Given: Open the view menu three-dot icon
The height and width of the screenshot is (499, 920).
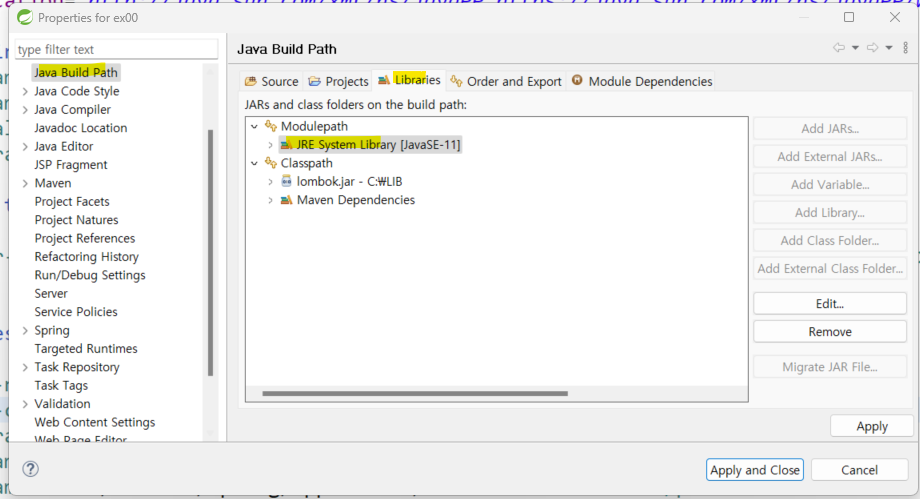Looking at the screenshot, I should (x=905, y=48).
